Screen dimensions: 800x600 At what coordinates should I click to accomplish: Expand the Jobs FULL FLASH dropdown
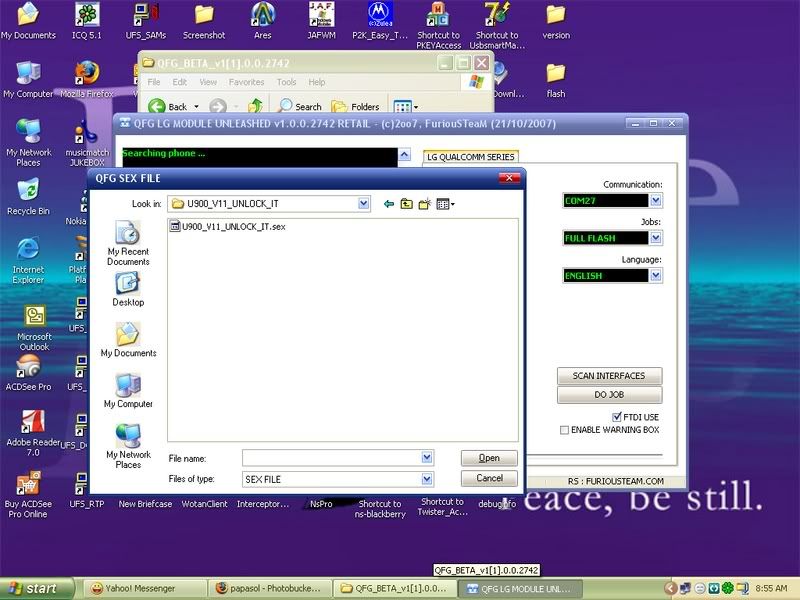pos(656,238)
